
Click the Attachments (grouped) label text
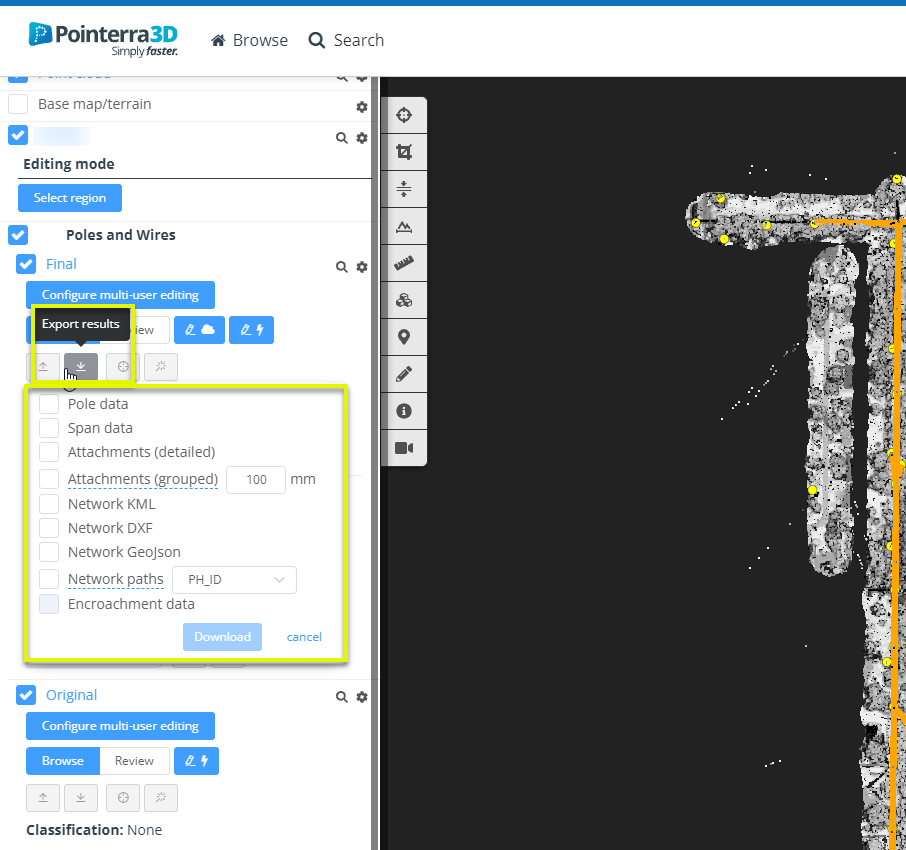143,480
